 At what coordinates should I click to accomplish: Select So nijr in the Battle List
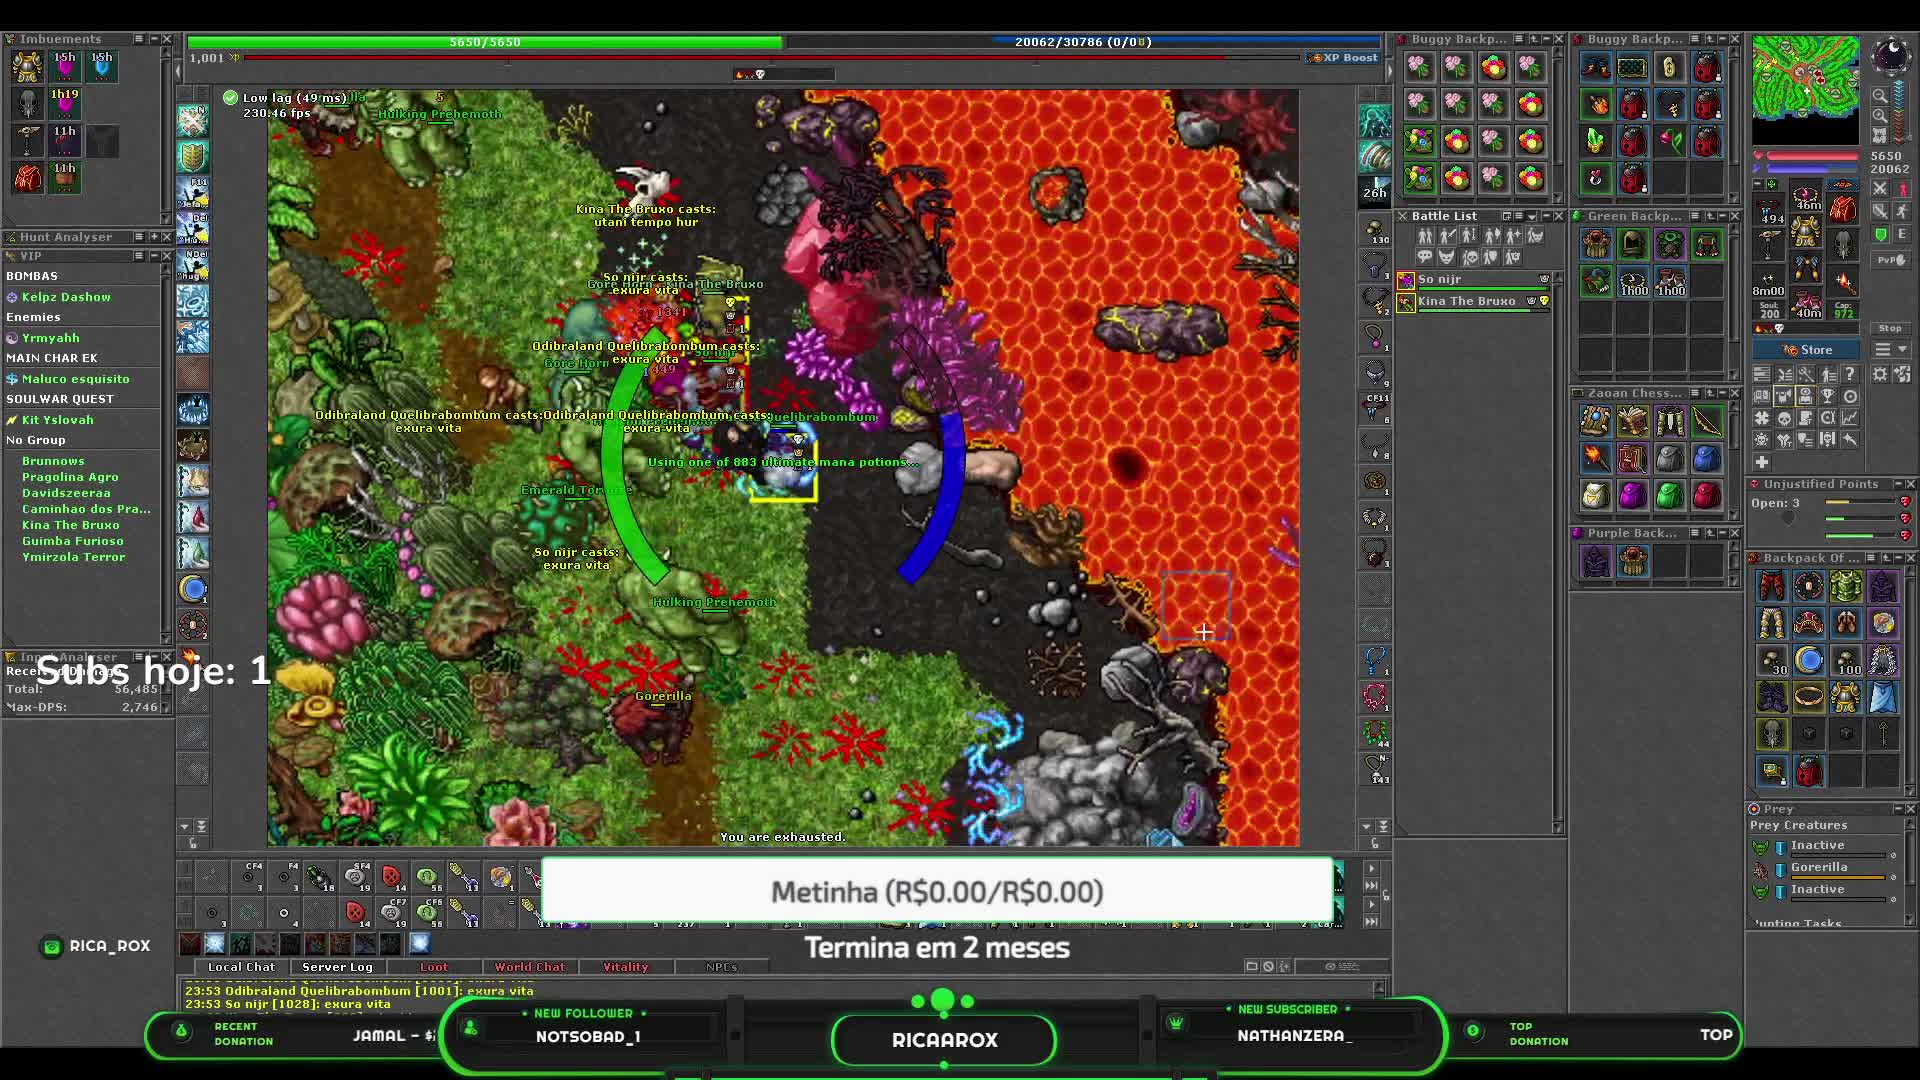pyautogui.click(x=1475, y=280)
